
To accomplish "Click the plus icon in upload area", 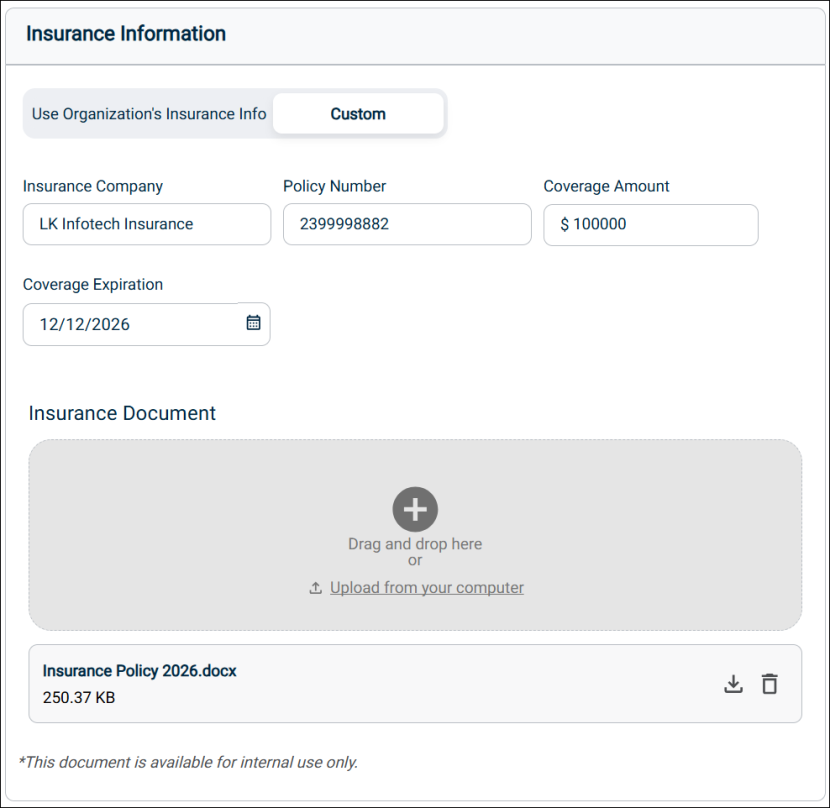I will coord(415,509).
